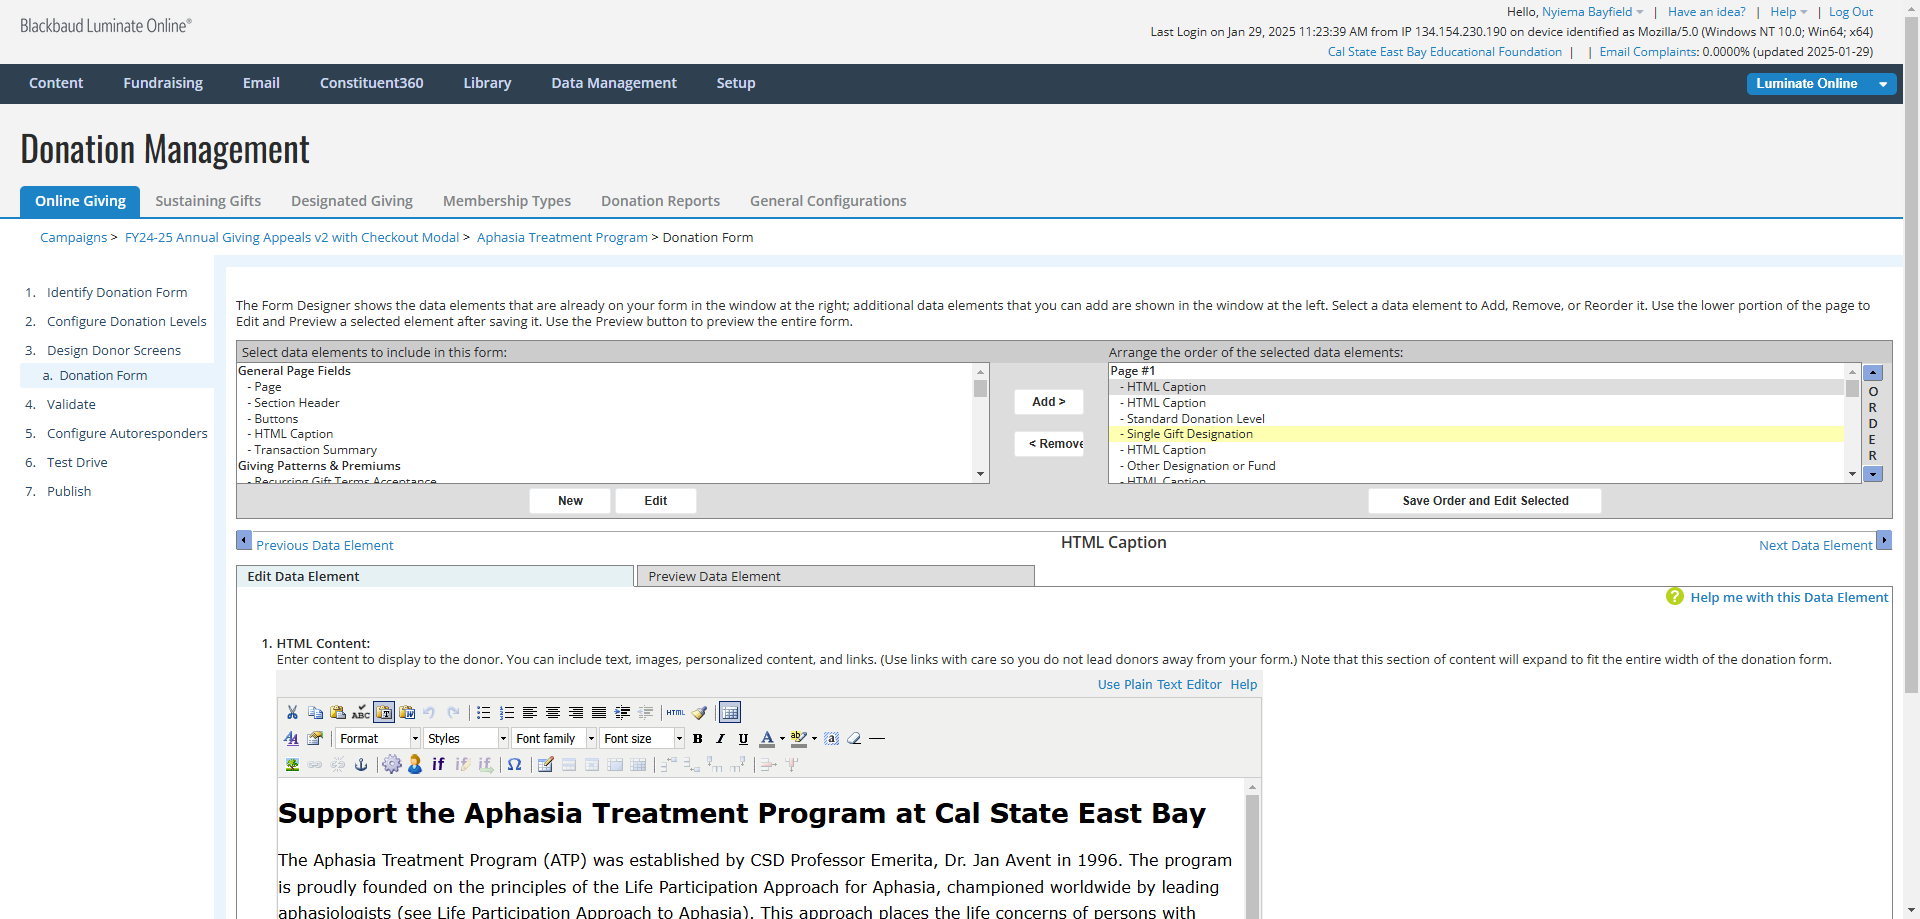This screenshot has height=919, width=1920.
Task: Insert an anchor with anchor icon
Action: coord(361,764)
